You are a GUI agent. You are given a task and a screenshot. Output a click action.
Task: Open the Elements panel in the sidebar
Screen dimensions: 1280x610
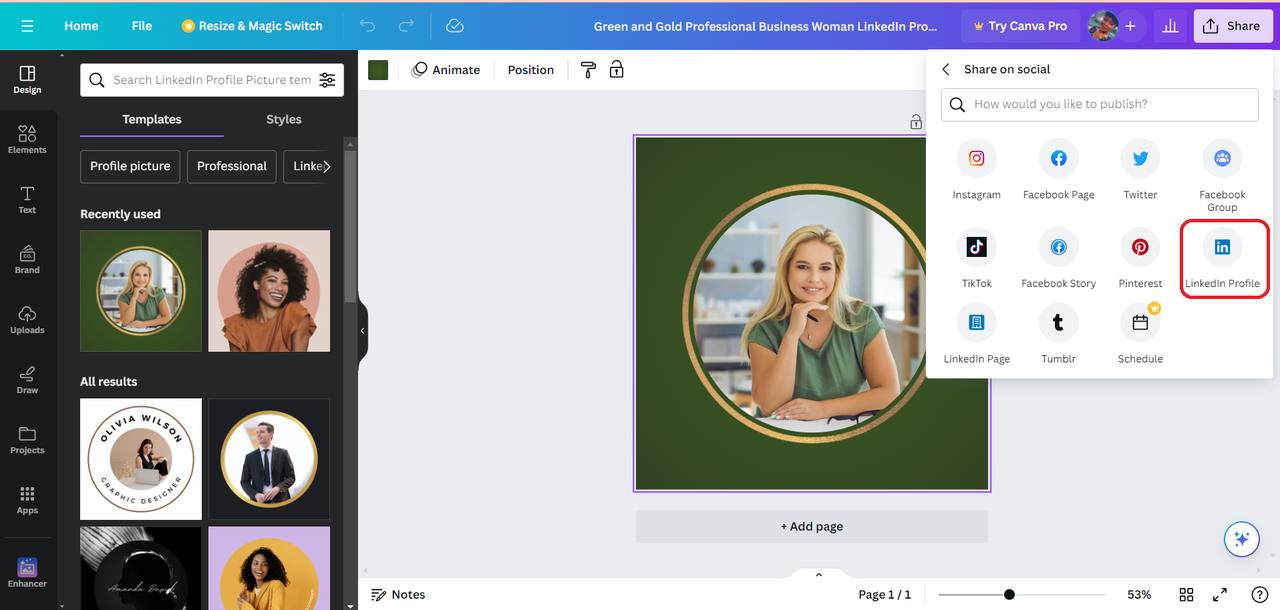[27, 140]
